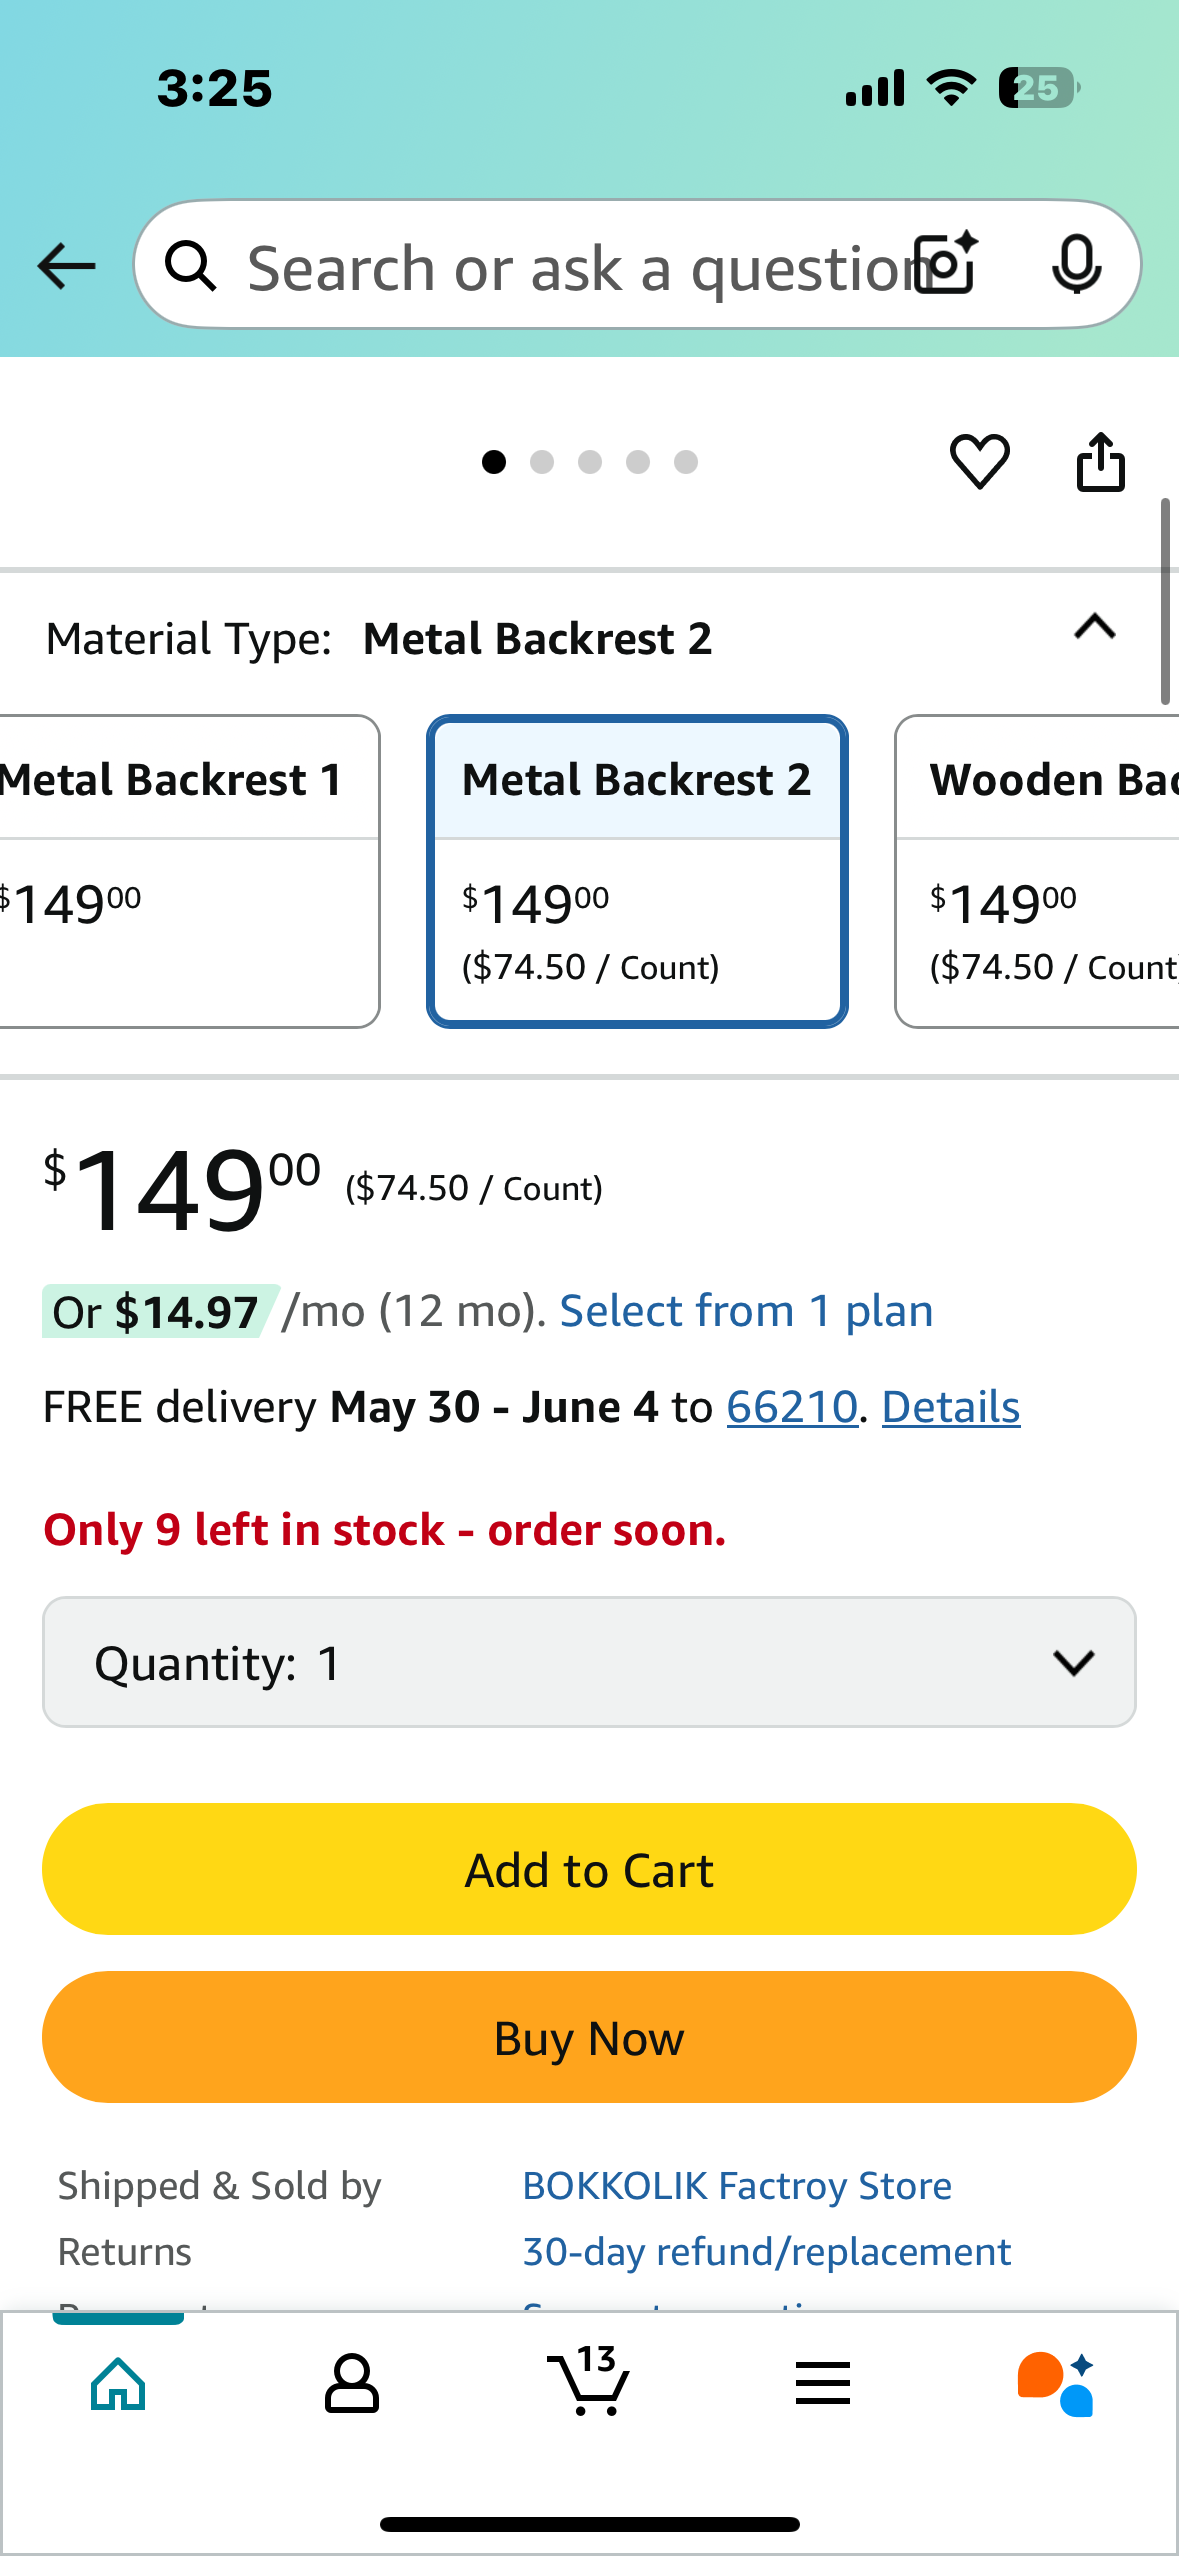Select Metal Backrest 2 option
1179x2556 pixels.
pos(637,871)
